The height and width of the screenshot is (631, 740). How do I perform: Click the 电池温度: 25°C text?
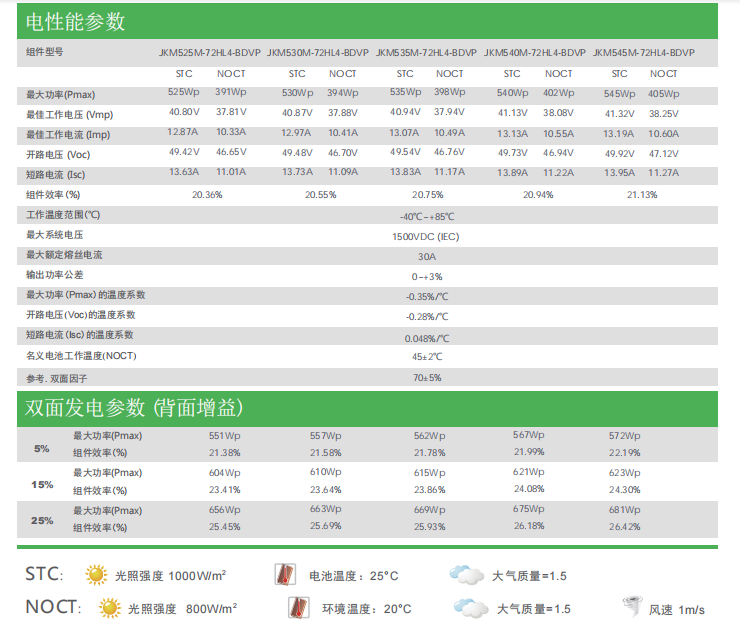(x=353, y=576)
